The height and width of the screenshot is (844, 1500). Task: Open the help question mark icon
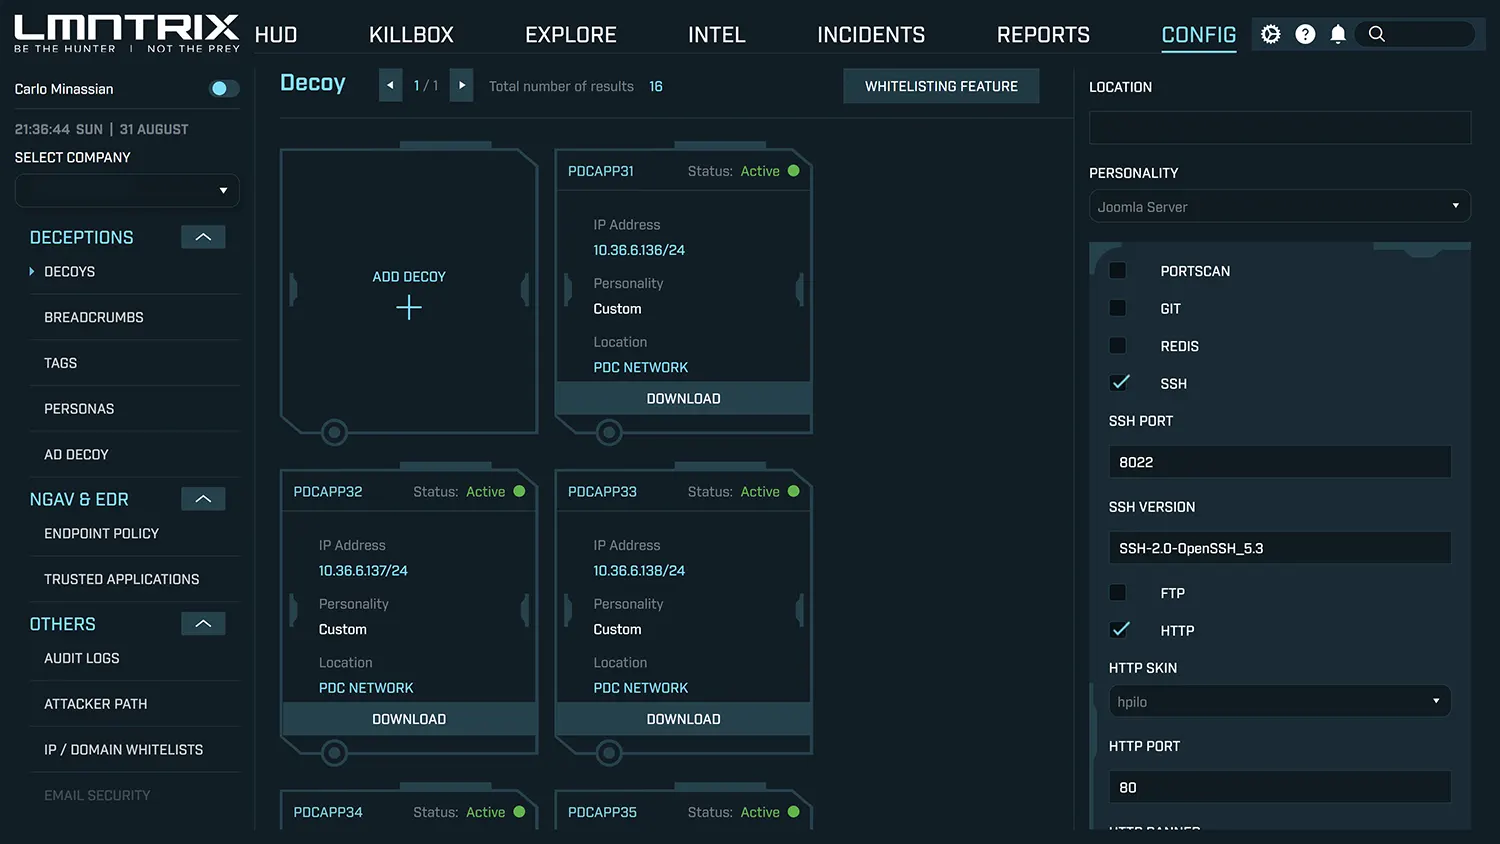(x=1305, y=34)
